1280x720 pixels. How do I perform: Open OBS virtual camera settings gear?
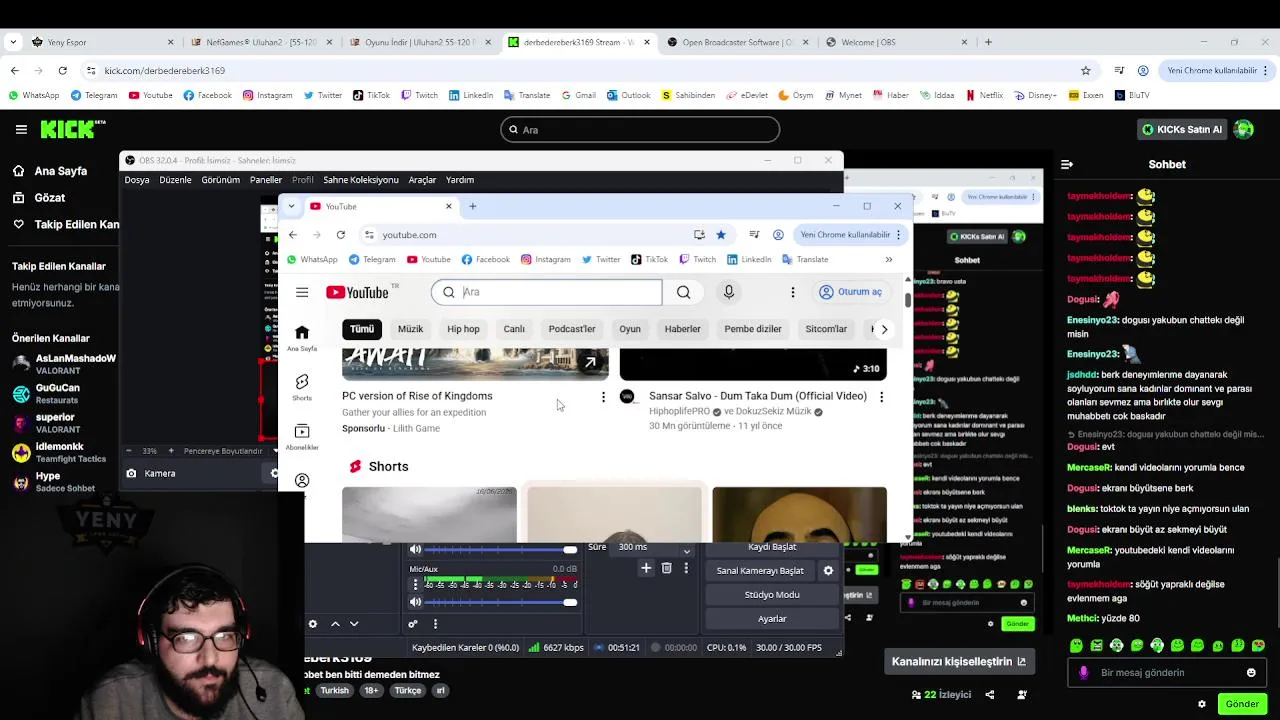click(828, 570)
